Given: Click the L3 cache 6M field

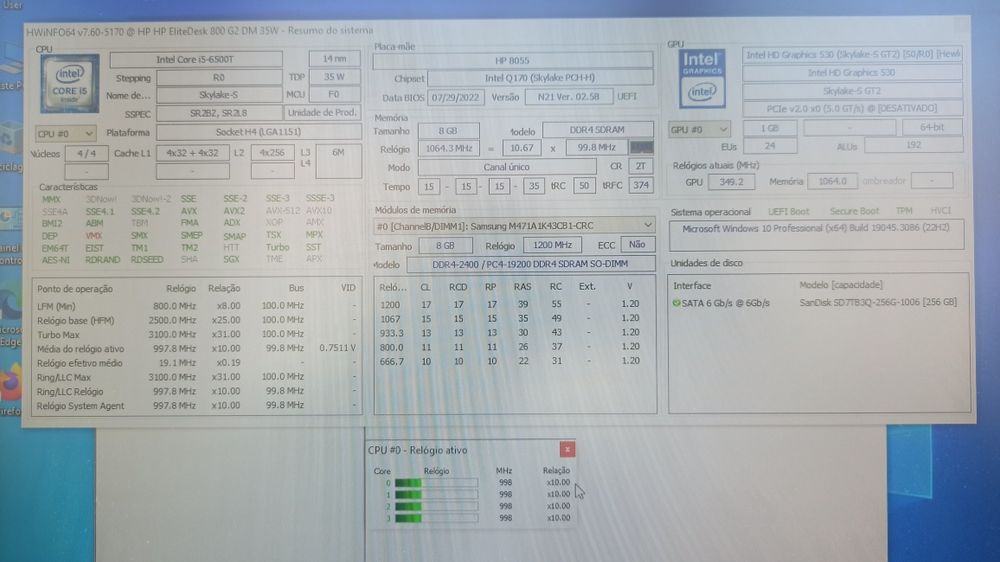Looking at the screenshot, I should click(x=338, y=161).
